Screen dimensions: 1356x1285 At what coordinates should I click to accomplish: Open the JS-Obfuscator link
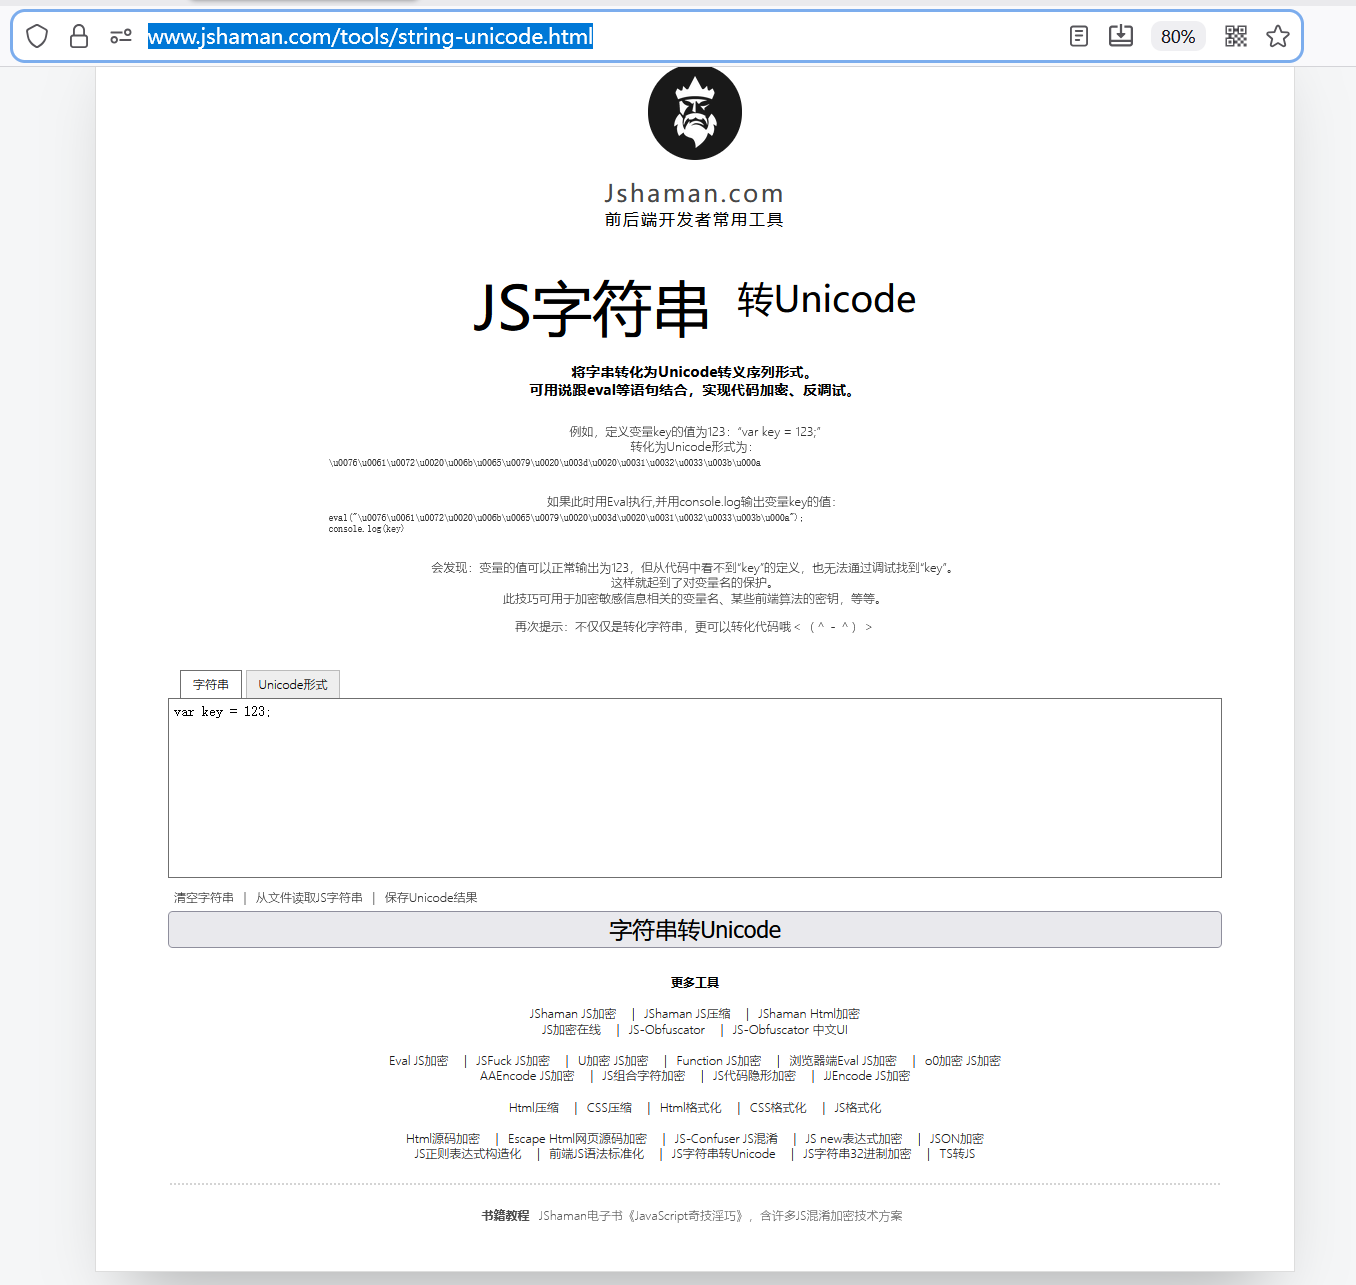667,1030
